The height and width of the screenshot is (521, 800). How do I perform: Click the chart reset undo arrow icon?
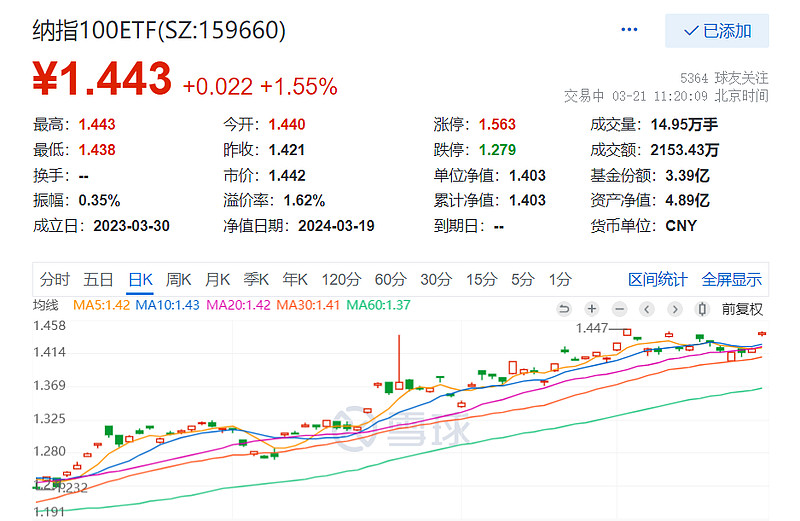pos(564,309)
